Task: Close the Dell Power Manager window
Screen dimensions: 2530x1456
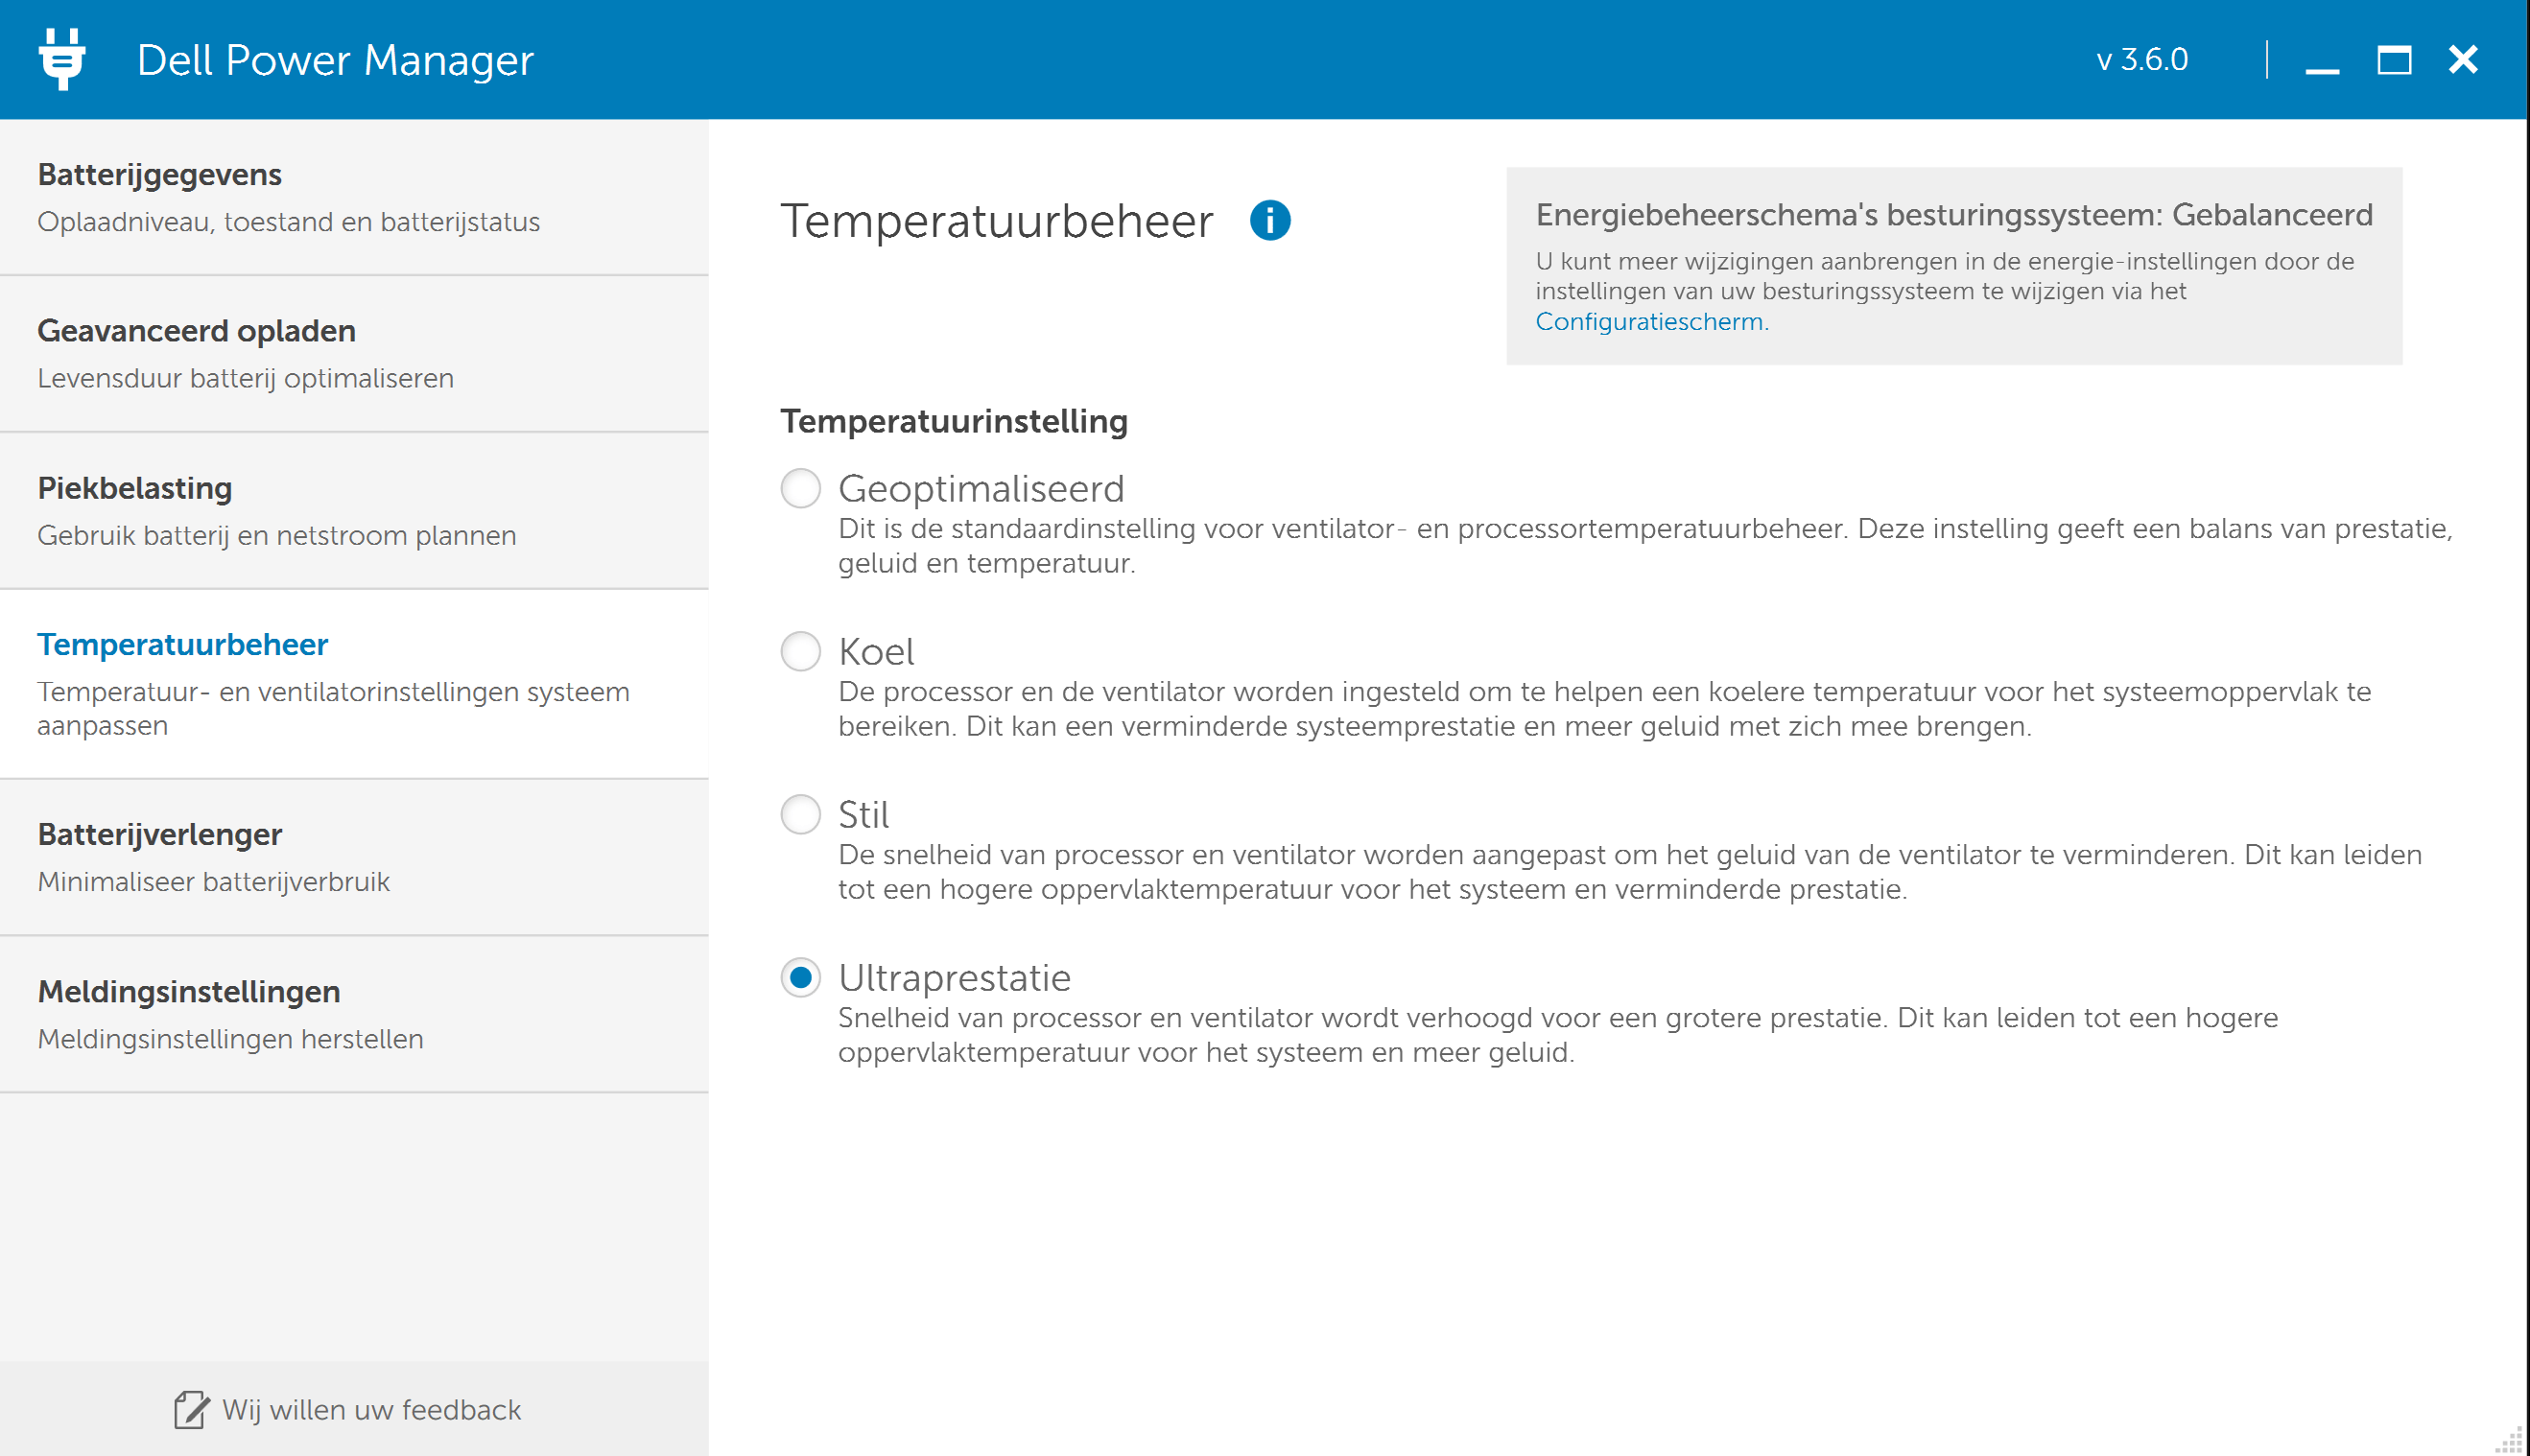Action: (2463, 60)
